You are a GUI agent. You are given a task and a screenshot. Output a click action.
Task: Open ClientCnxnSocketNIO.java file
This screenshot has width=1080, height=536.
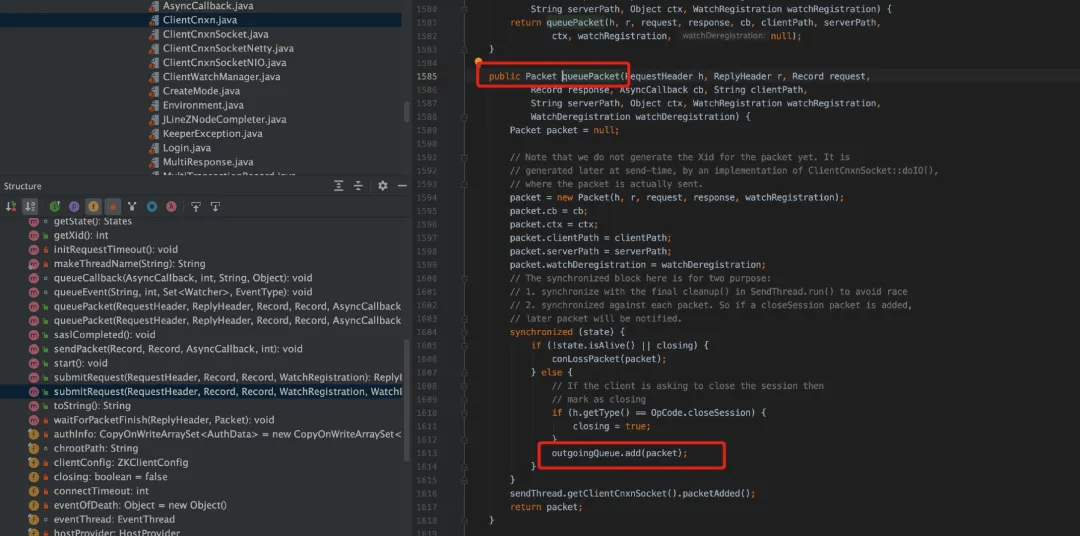pos(224,63)
